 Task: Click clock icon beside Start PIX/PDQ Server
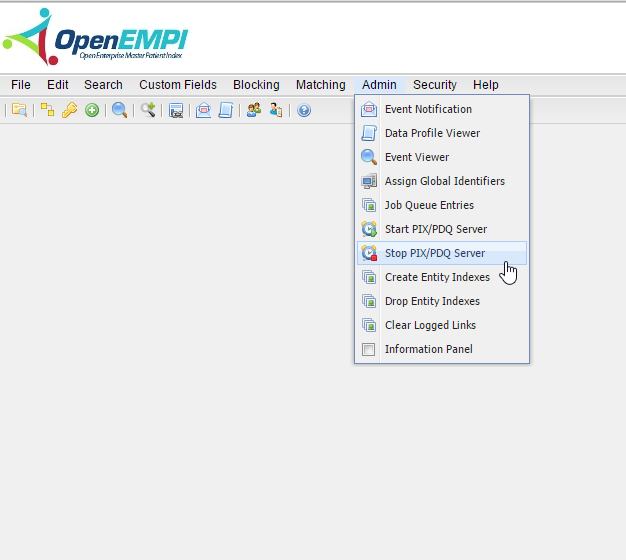pyautogui.click(x=369, y=229)
